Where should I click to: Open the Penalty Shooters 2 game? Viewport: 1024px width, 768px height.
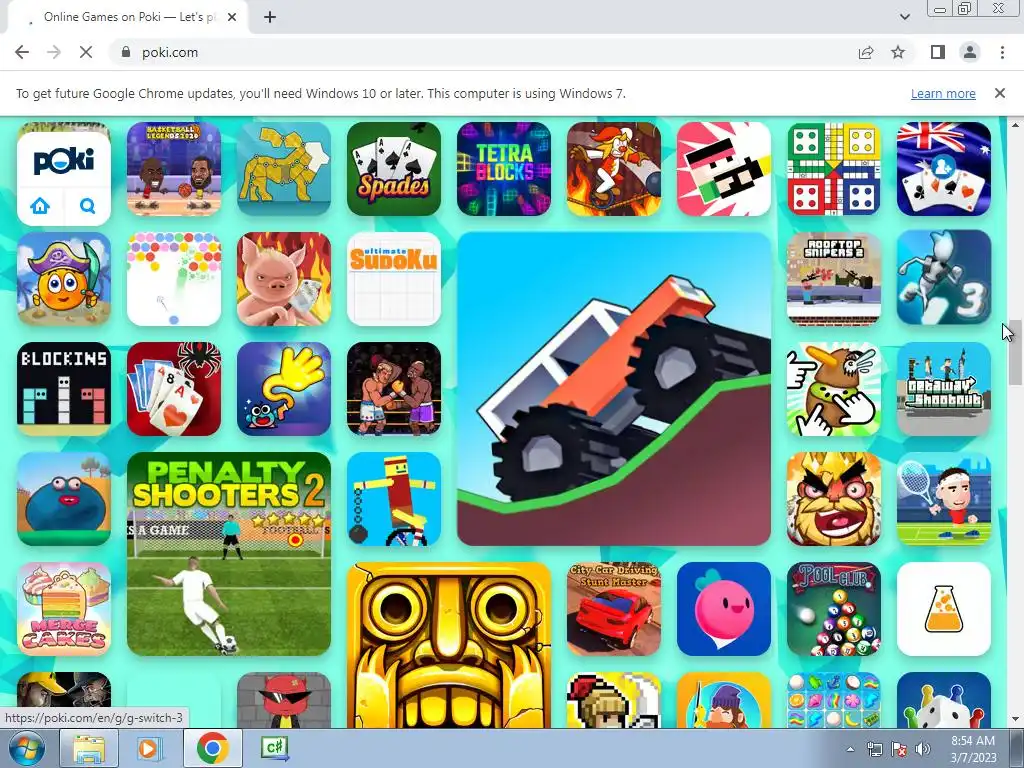[229, 554]
